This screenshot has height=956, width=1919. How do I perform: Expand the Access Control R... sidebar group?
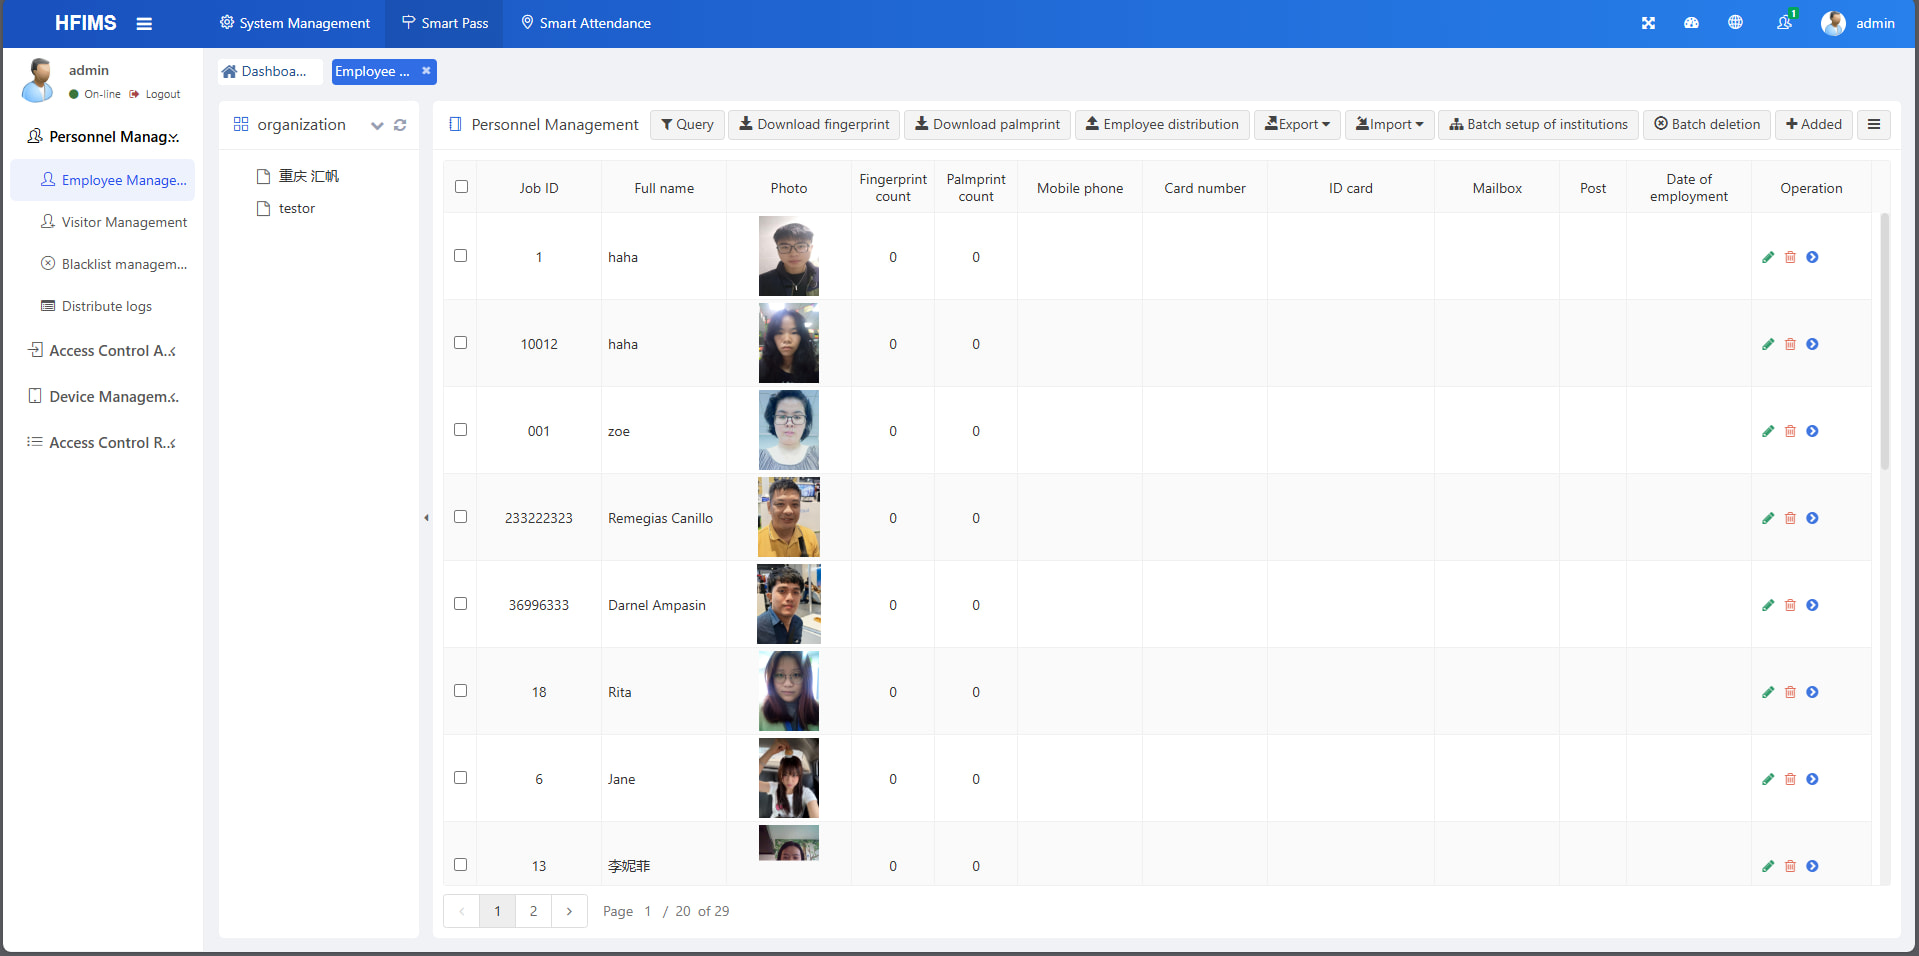click(x=103, y=442)
